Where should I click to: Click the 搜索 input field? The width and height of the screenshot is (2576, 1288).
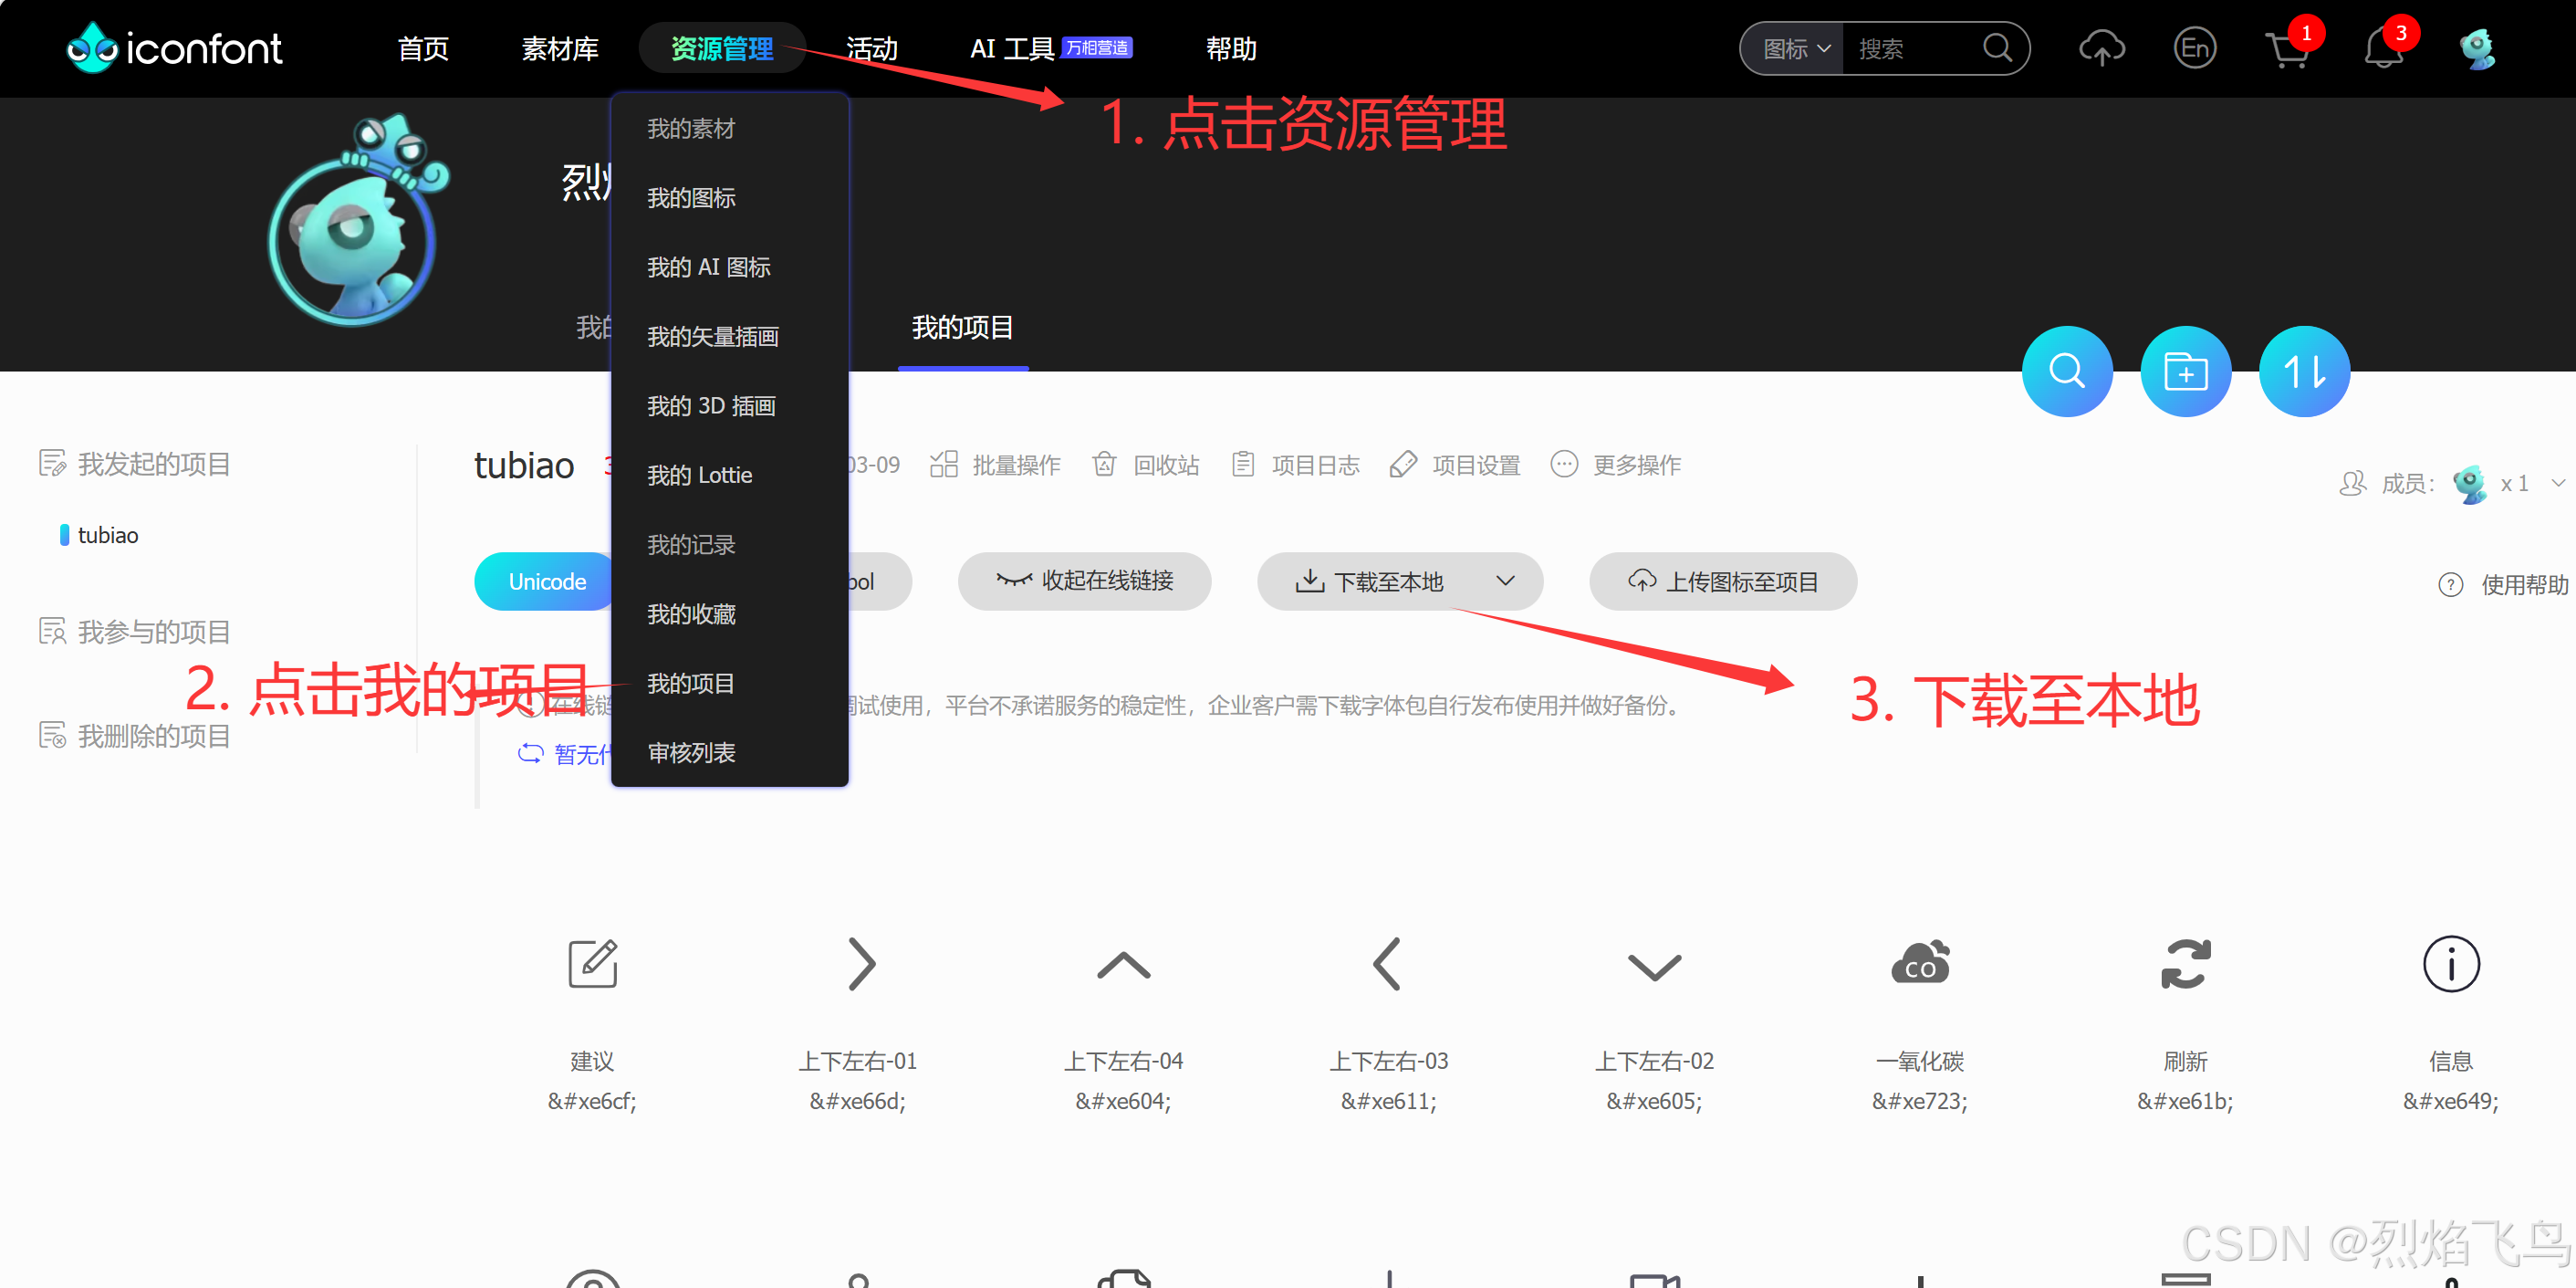pyautogui.click(x=1910, y=49)
